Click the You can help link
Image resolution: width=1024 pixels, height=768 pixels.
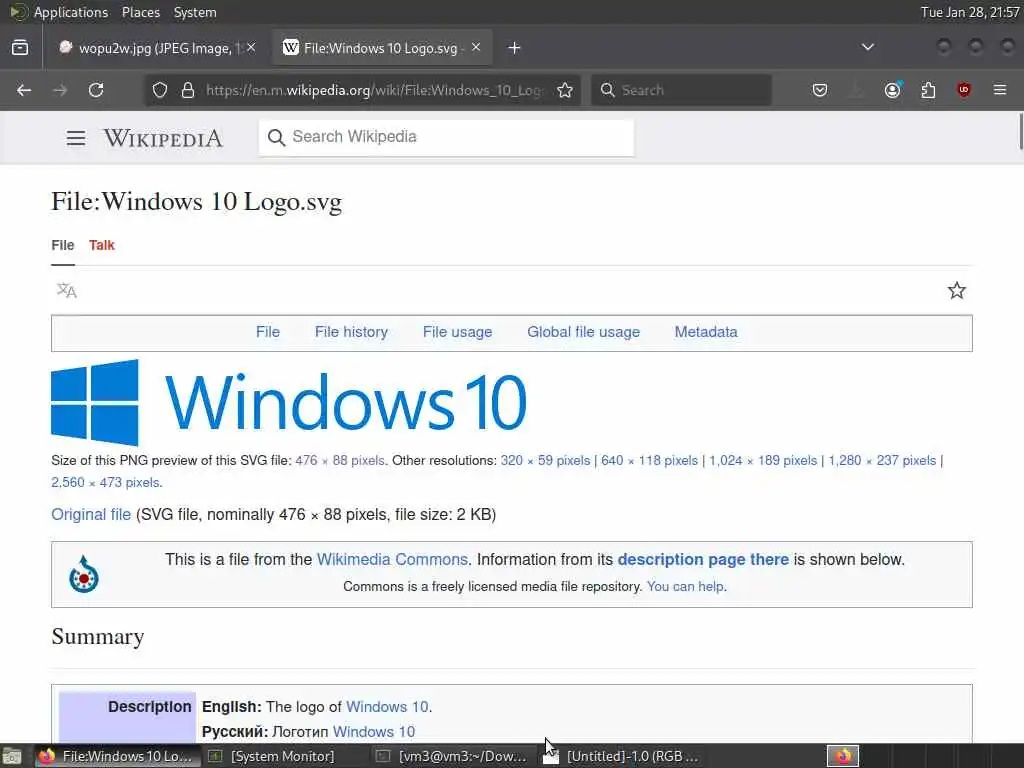(x=685, y=586)
